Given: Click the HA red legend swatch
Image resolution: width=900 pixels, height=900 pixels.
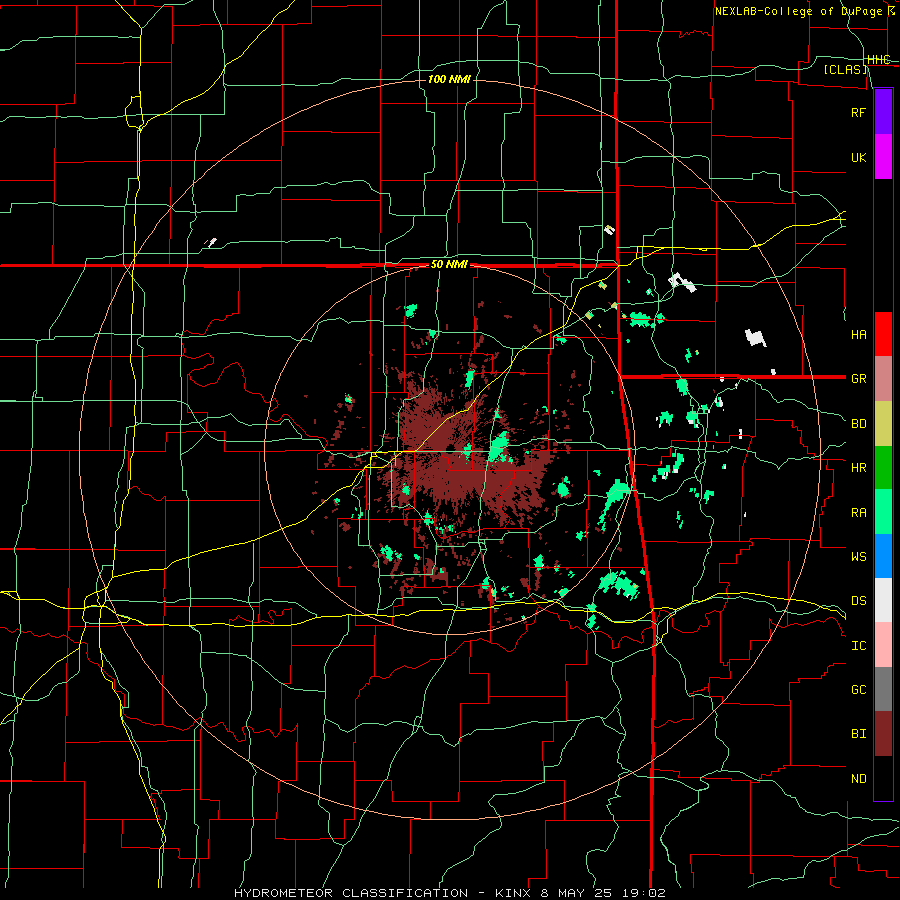Looking at the screenshot, I should [883, 334].
